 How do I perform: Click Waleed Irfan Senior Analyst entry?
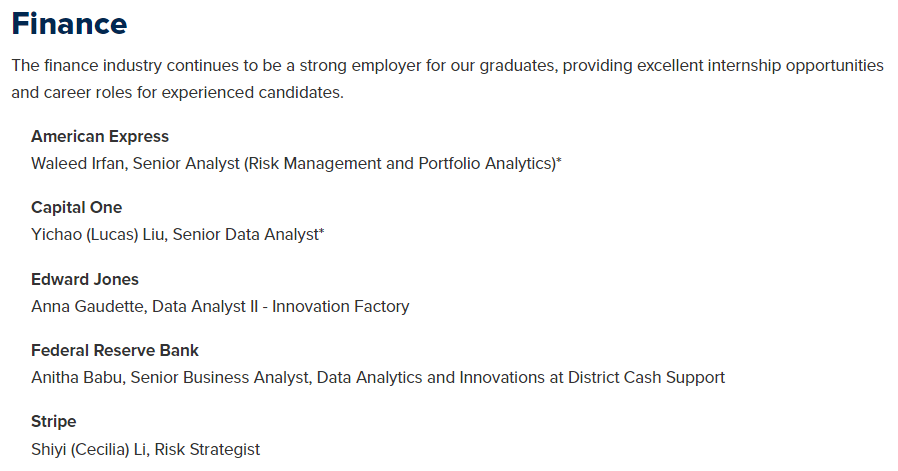coord(296,164)
